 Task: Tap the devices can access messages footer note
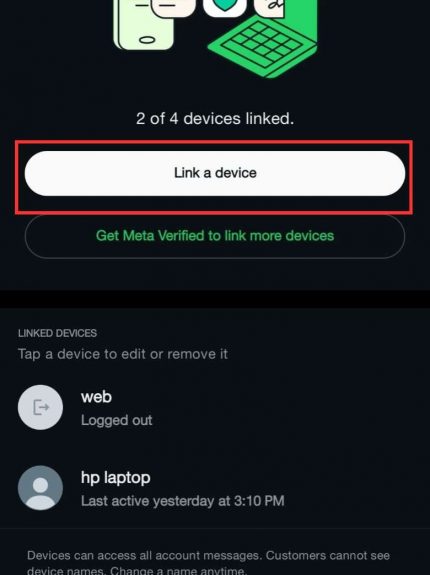208,563
